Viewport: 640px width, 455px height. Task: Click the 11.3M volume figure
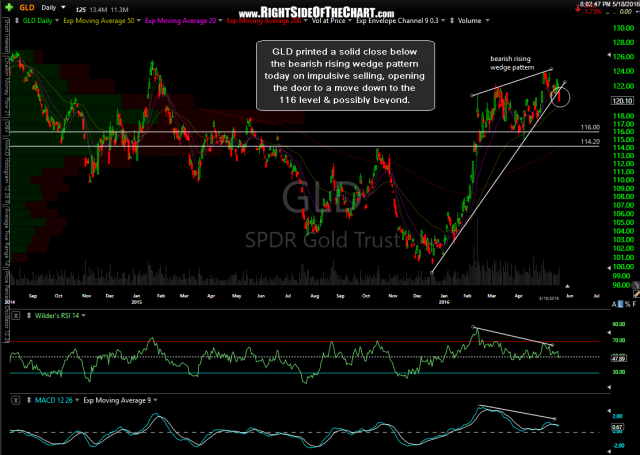(120, 9)
